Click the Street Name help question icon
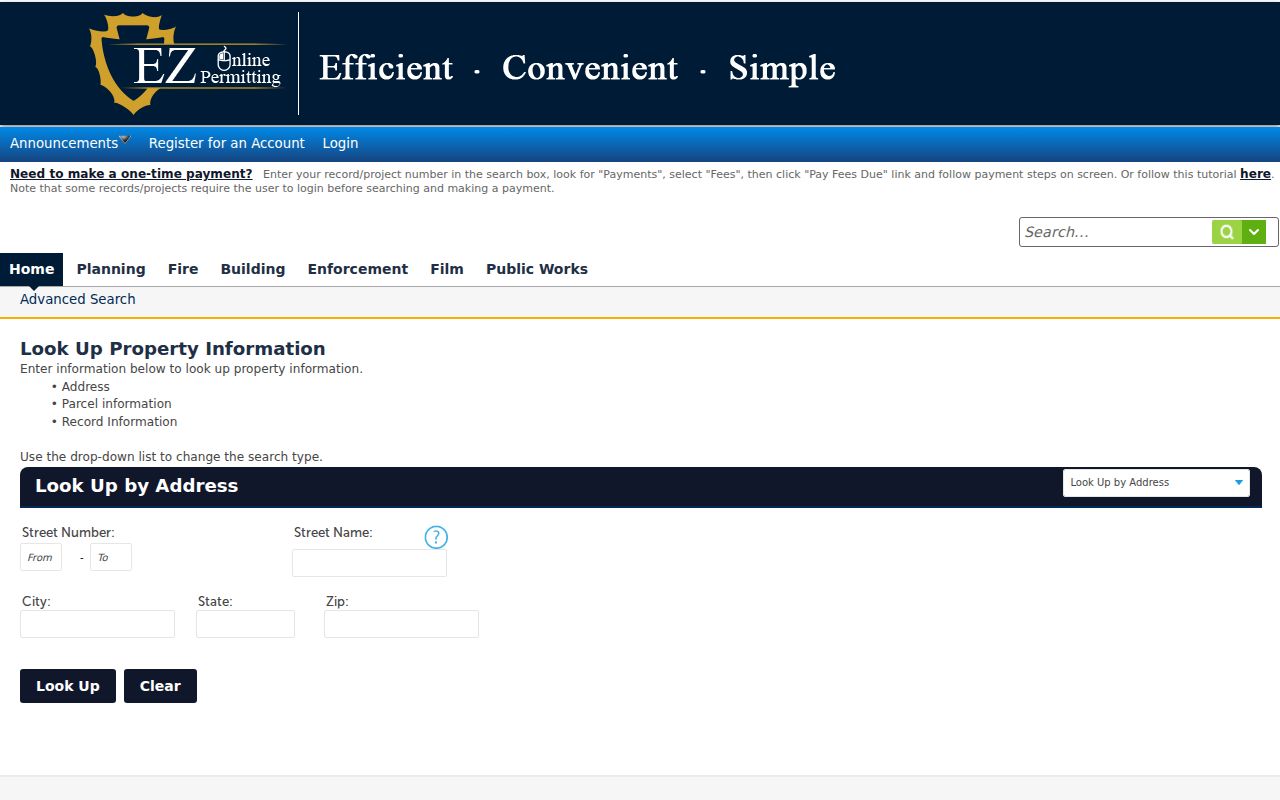The height and width of the screenshot is (800, 1280). [436, 537]
